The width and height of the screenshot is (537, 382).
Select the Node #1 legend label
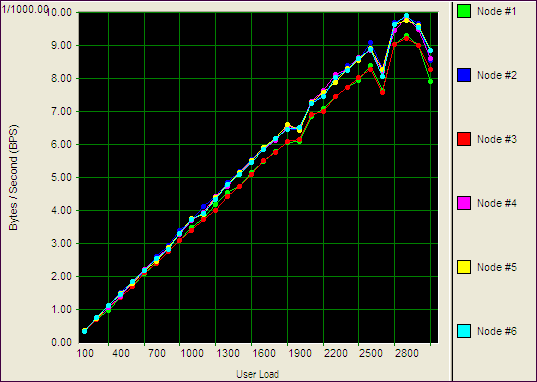click(x=497, y=11)
